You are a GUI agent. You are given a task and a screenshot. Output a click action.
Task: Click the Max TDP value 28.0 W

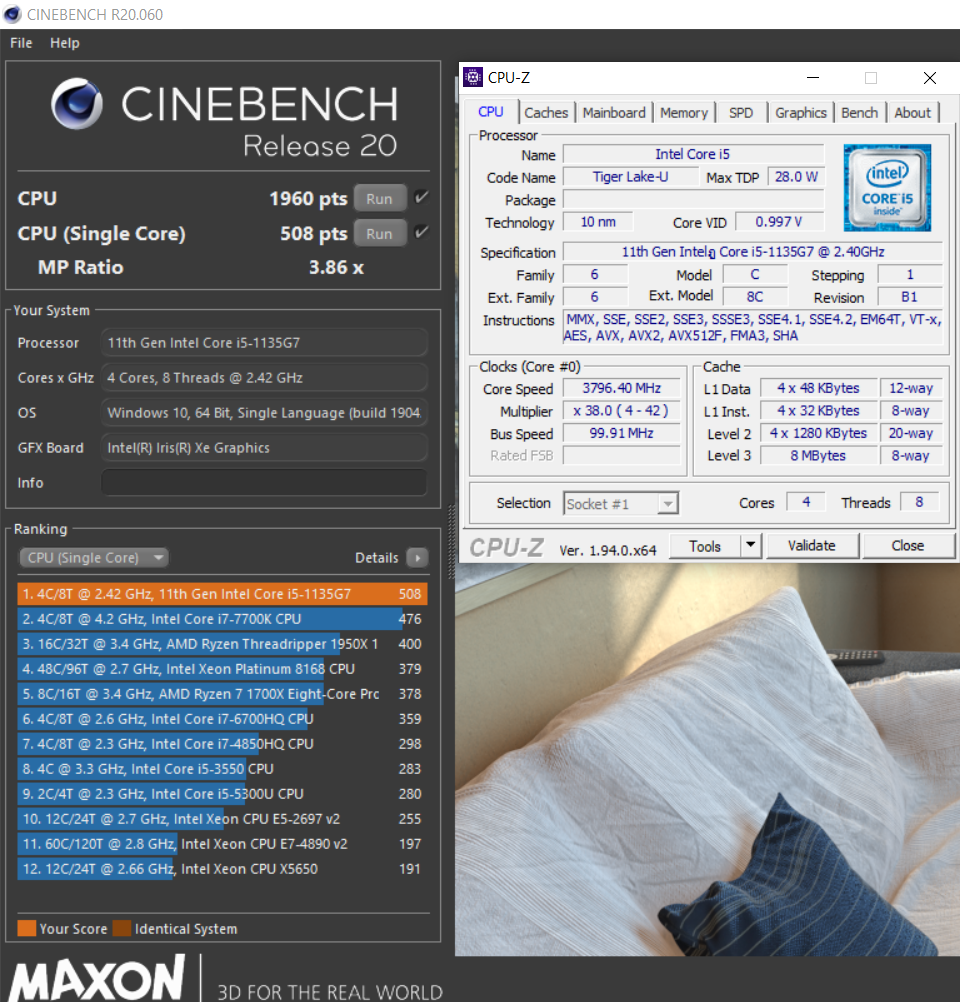(796, 177)
